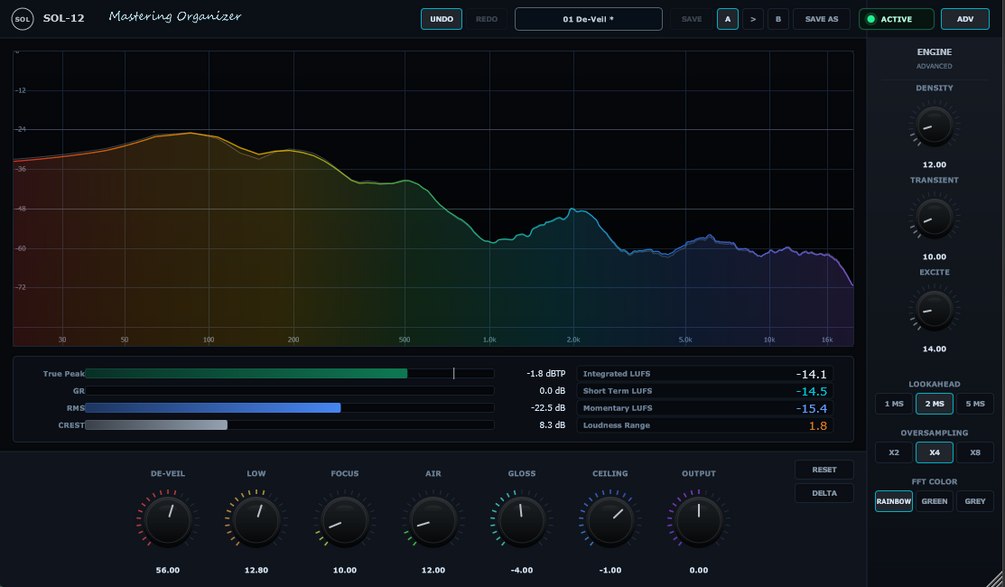Viewport: 1005px width, 587px height.
Task: Open the 01 De-Veil preset selector
Action: [588, 19]
